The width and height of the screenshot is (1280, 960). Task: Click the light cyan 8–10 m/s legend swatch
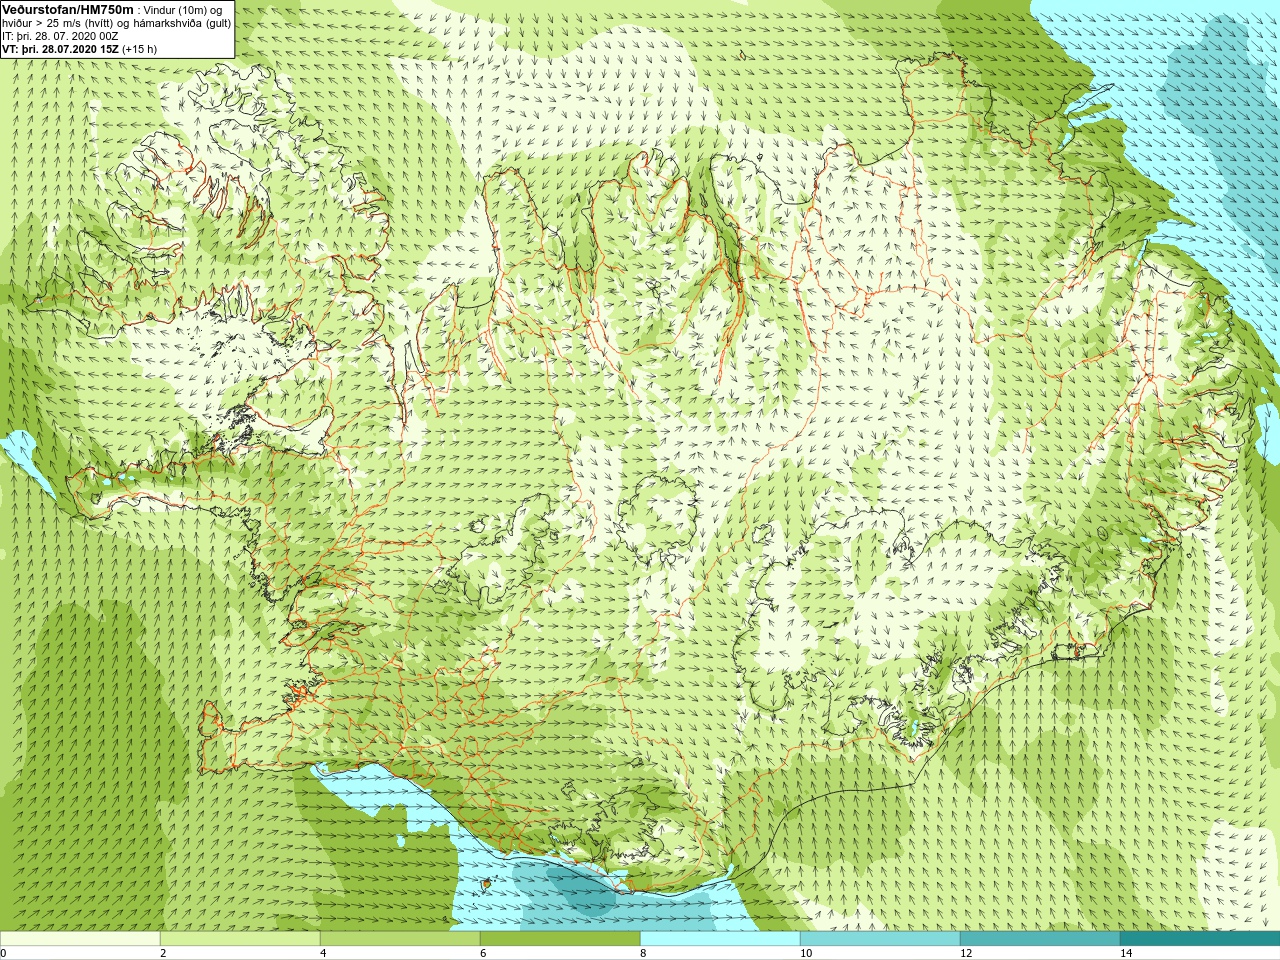tap(720, 939)
